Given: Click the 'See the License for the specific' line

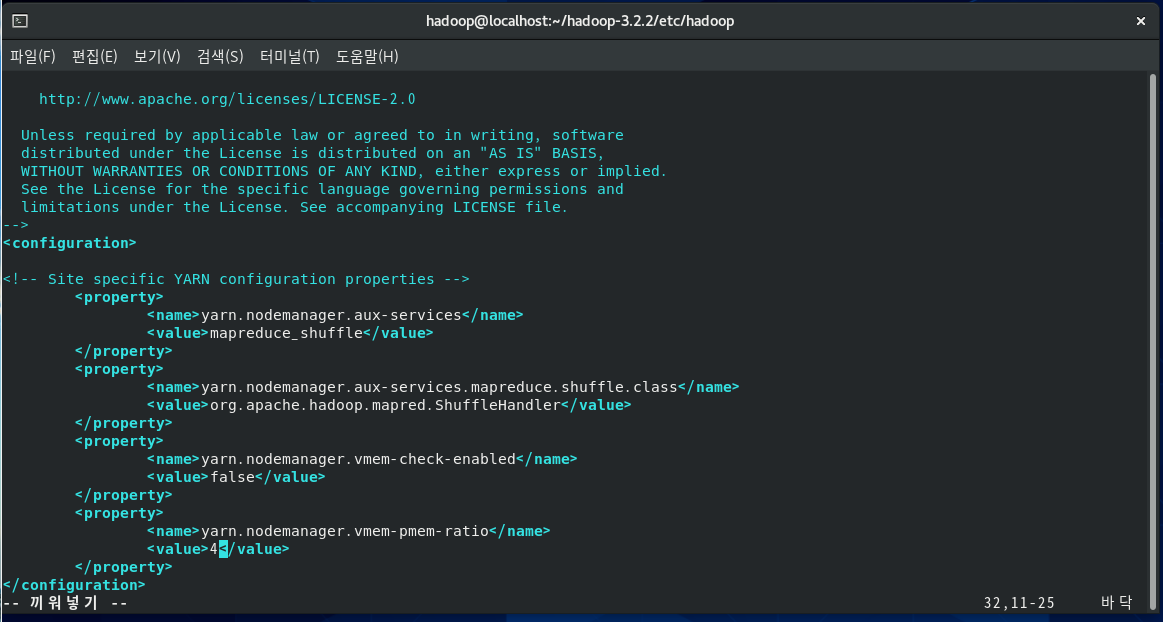Looking at the screenshot, I should 322,189.
